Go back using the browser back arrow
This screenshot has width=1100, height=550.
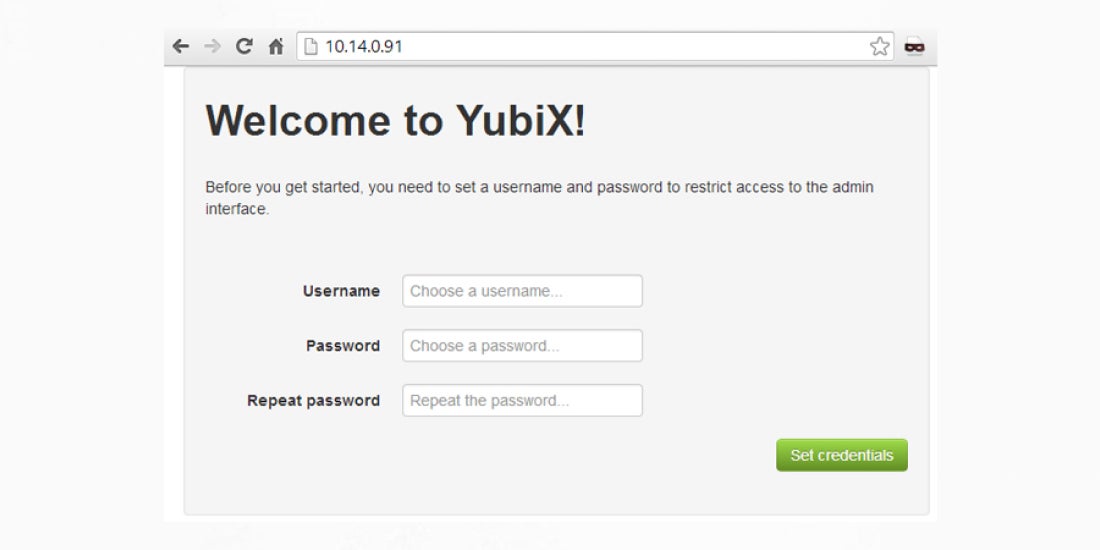(180, 46)
